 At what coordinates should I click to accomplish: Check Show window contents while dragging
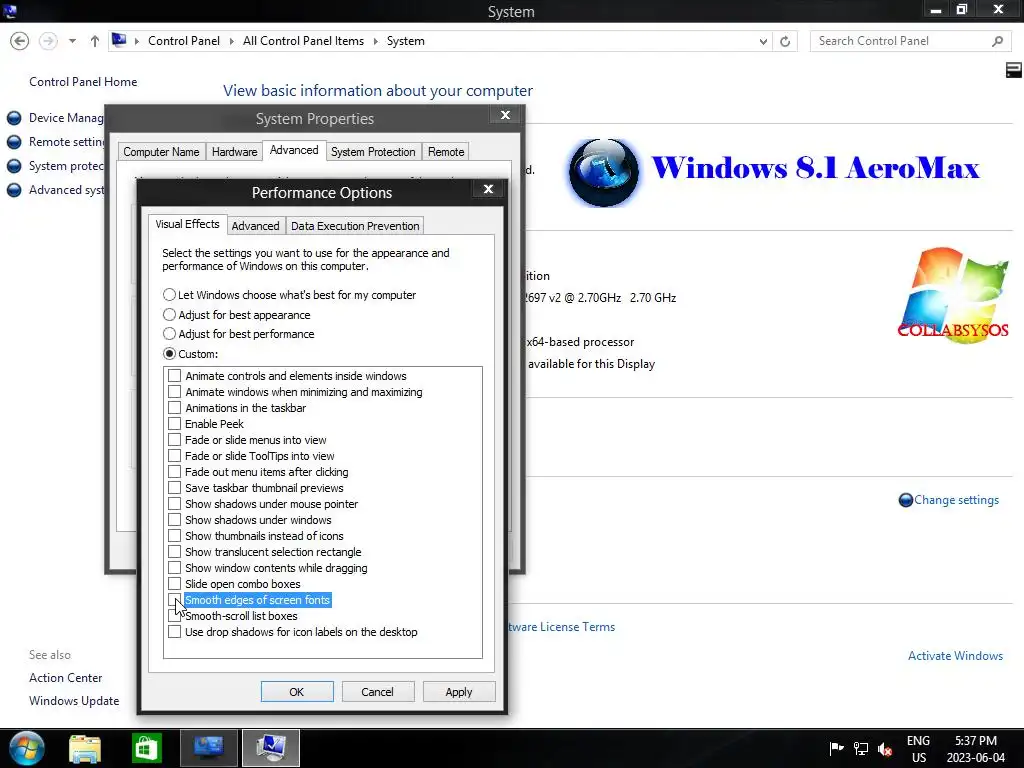[x=174, y=568]
